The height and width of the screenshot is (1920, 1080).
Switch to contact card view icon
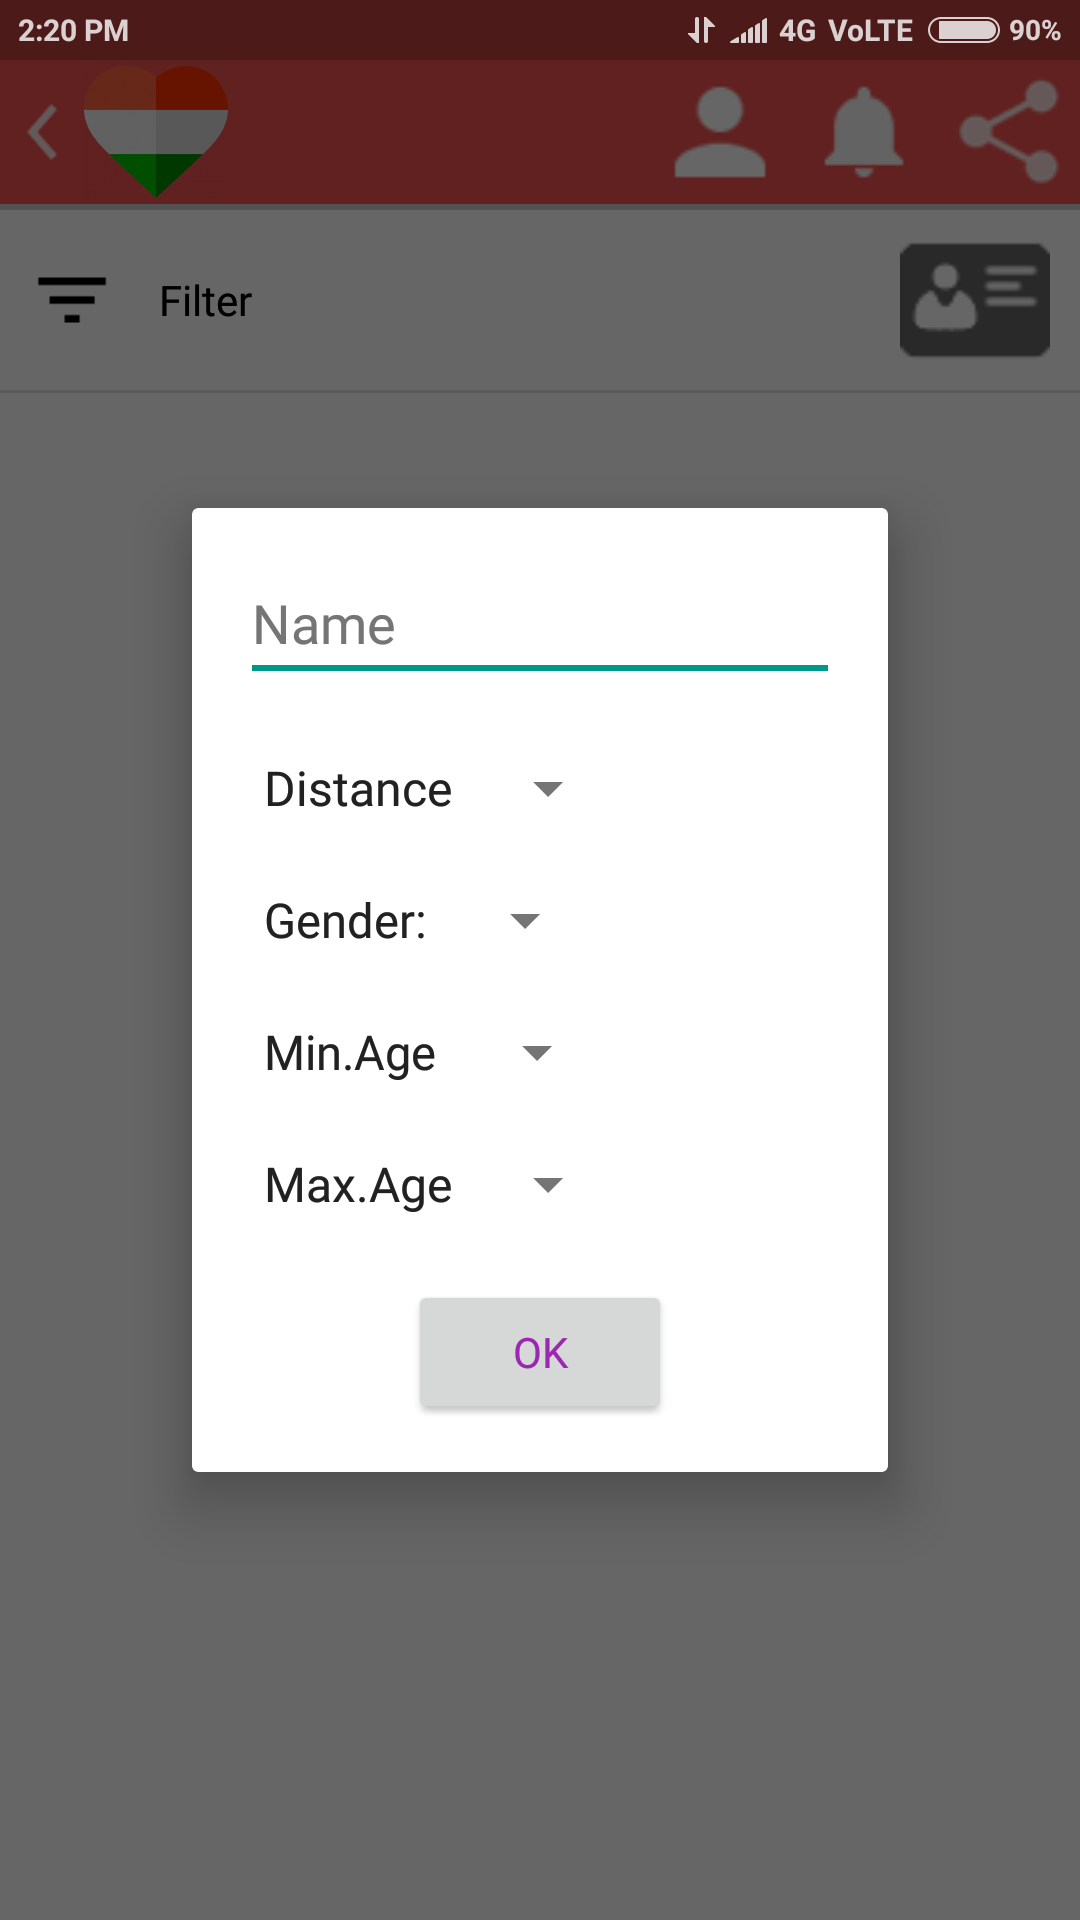point(975,300)
